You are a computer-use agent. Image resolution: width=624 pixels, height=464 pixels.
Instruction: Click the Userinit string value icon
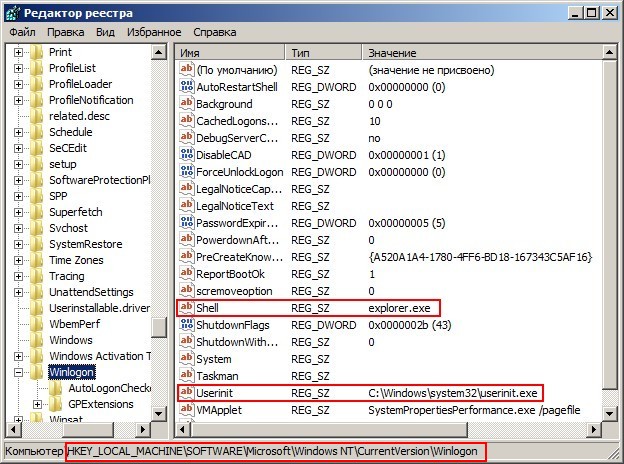click(186, 393)
